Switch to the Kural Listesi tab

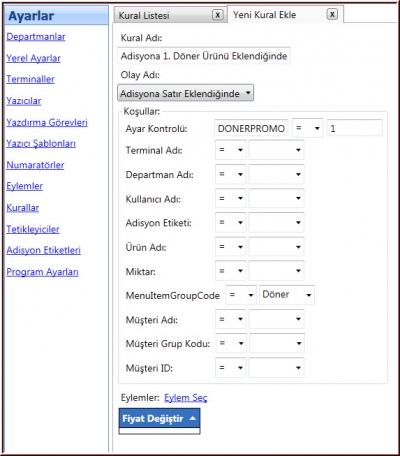coord(144,15)
